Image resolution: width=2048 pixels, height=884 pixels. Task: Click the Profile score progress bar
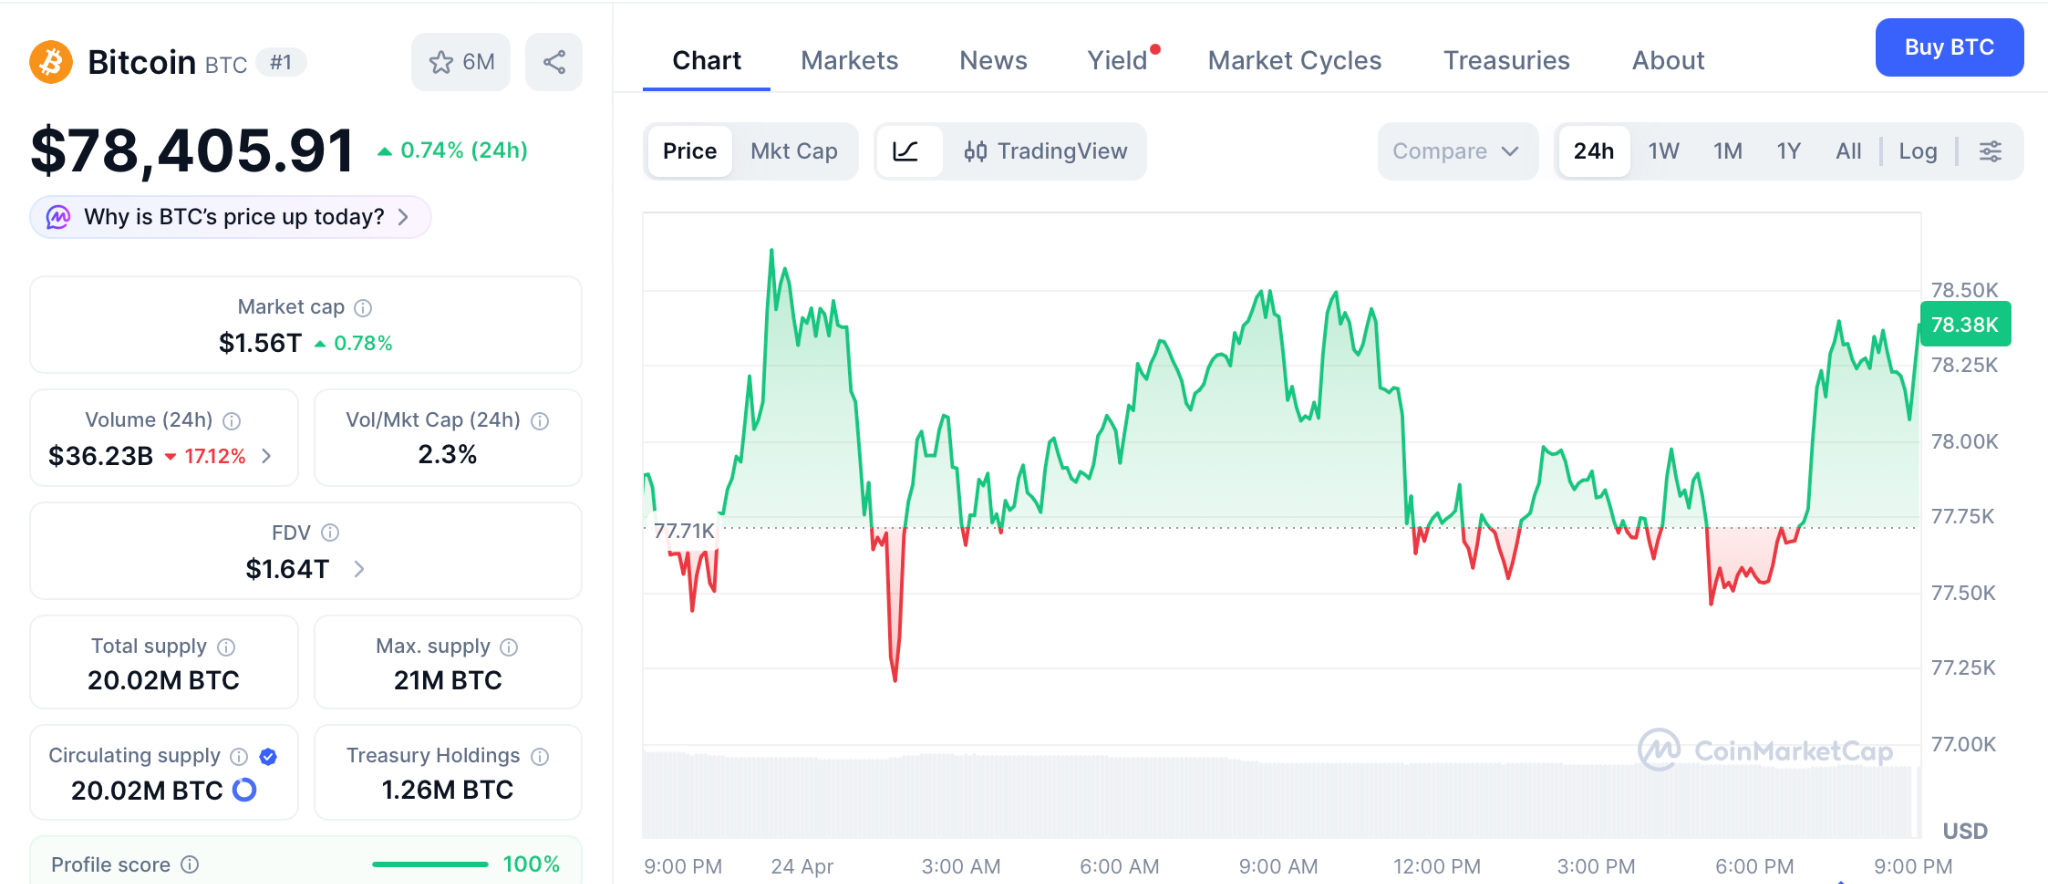[430, 864]
